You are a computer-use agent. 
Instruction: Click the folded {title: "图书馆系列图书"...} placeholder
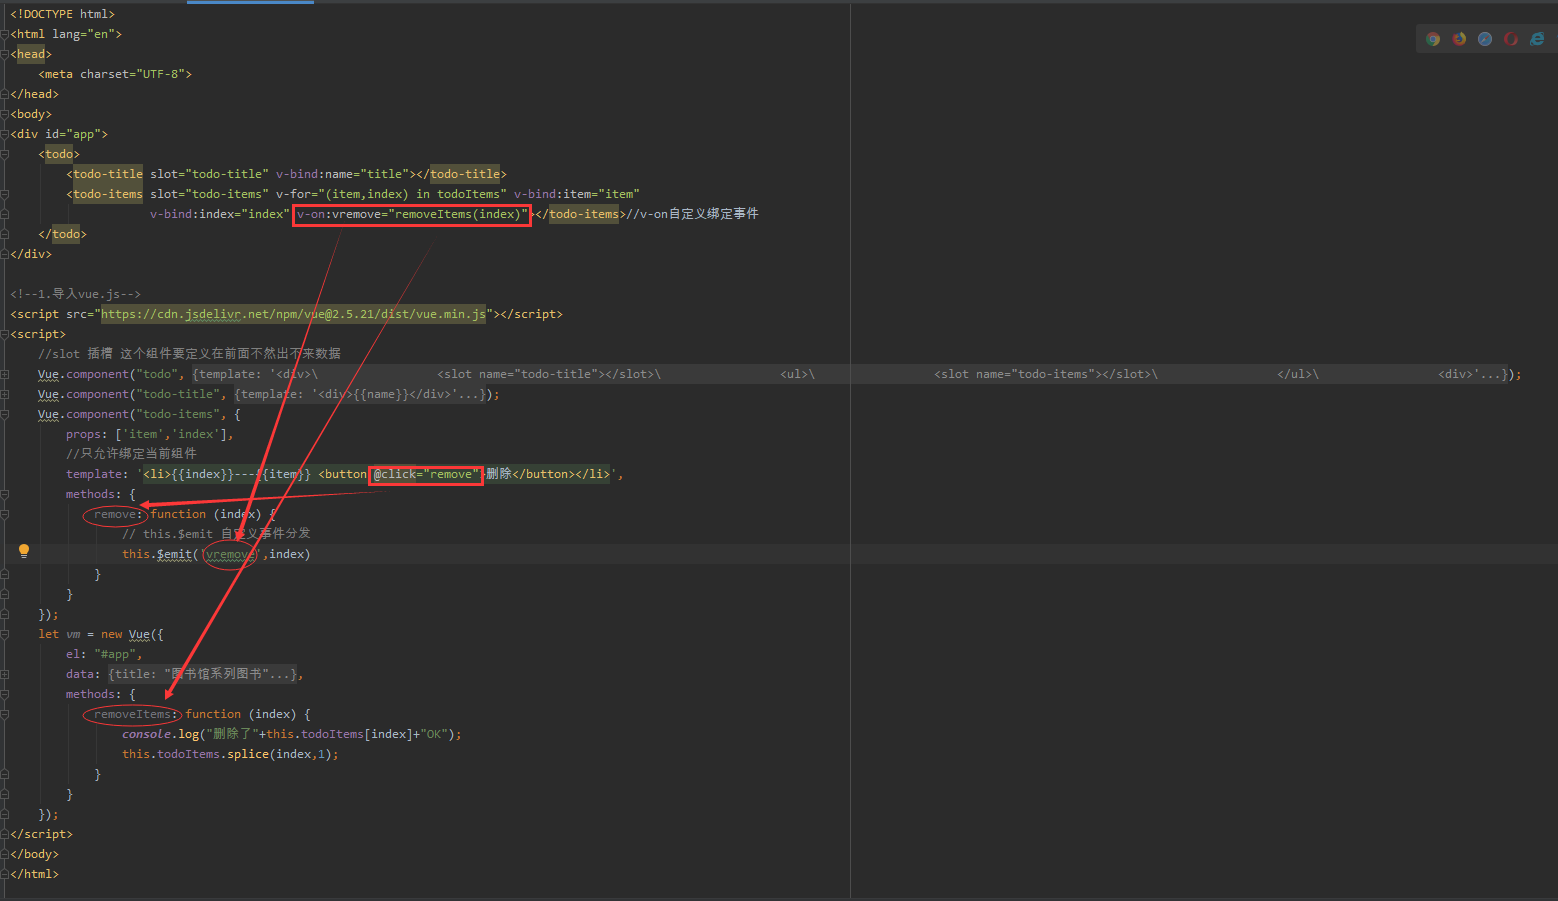coord(202,674)
